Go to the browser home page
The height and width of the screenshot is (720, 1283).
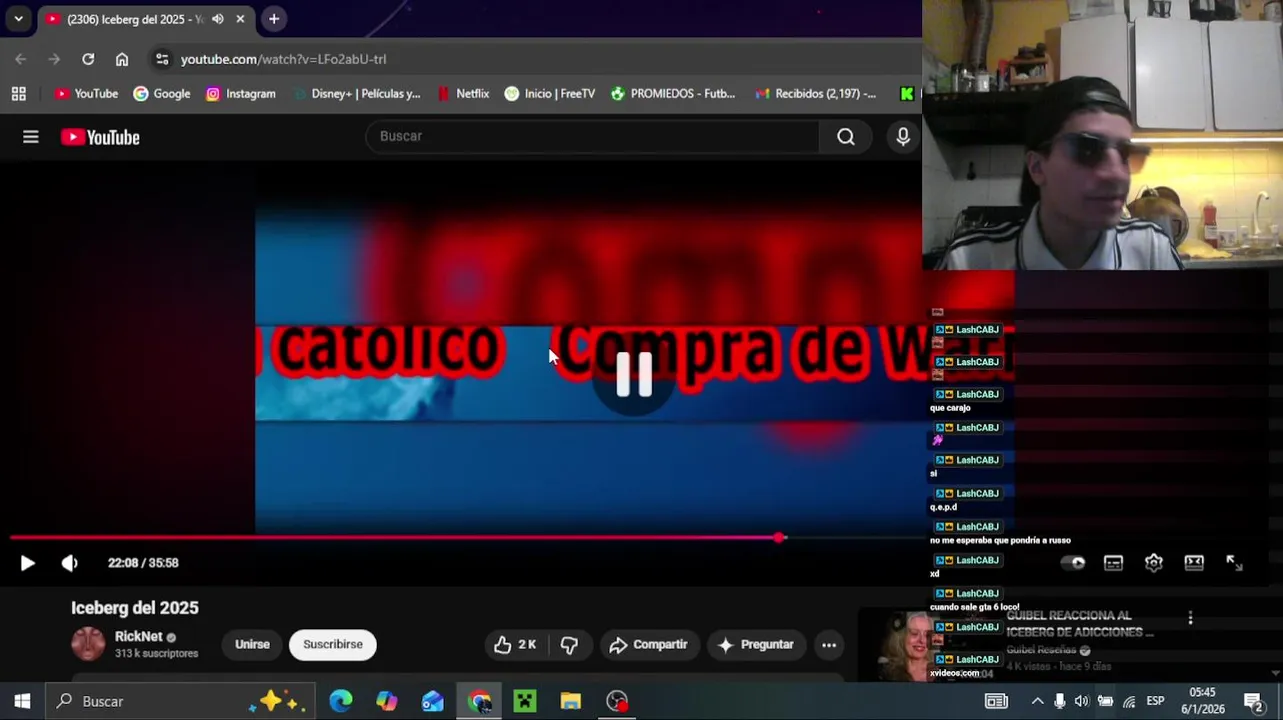(122, 59)
